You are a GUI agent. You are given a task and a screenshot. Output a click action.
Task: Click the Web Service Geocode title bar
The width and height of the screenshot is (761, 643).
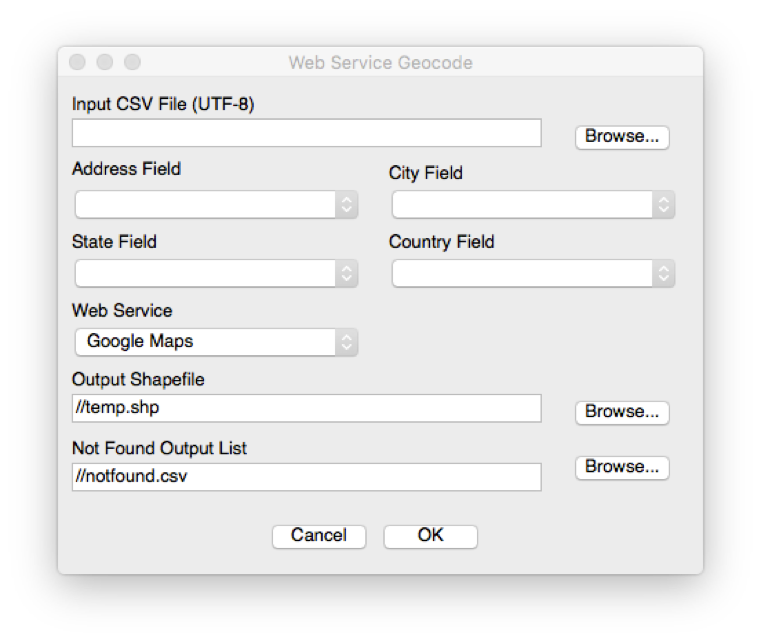tap(380, 63)
